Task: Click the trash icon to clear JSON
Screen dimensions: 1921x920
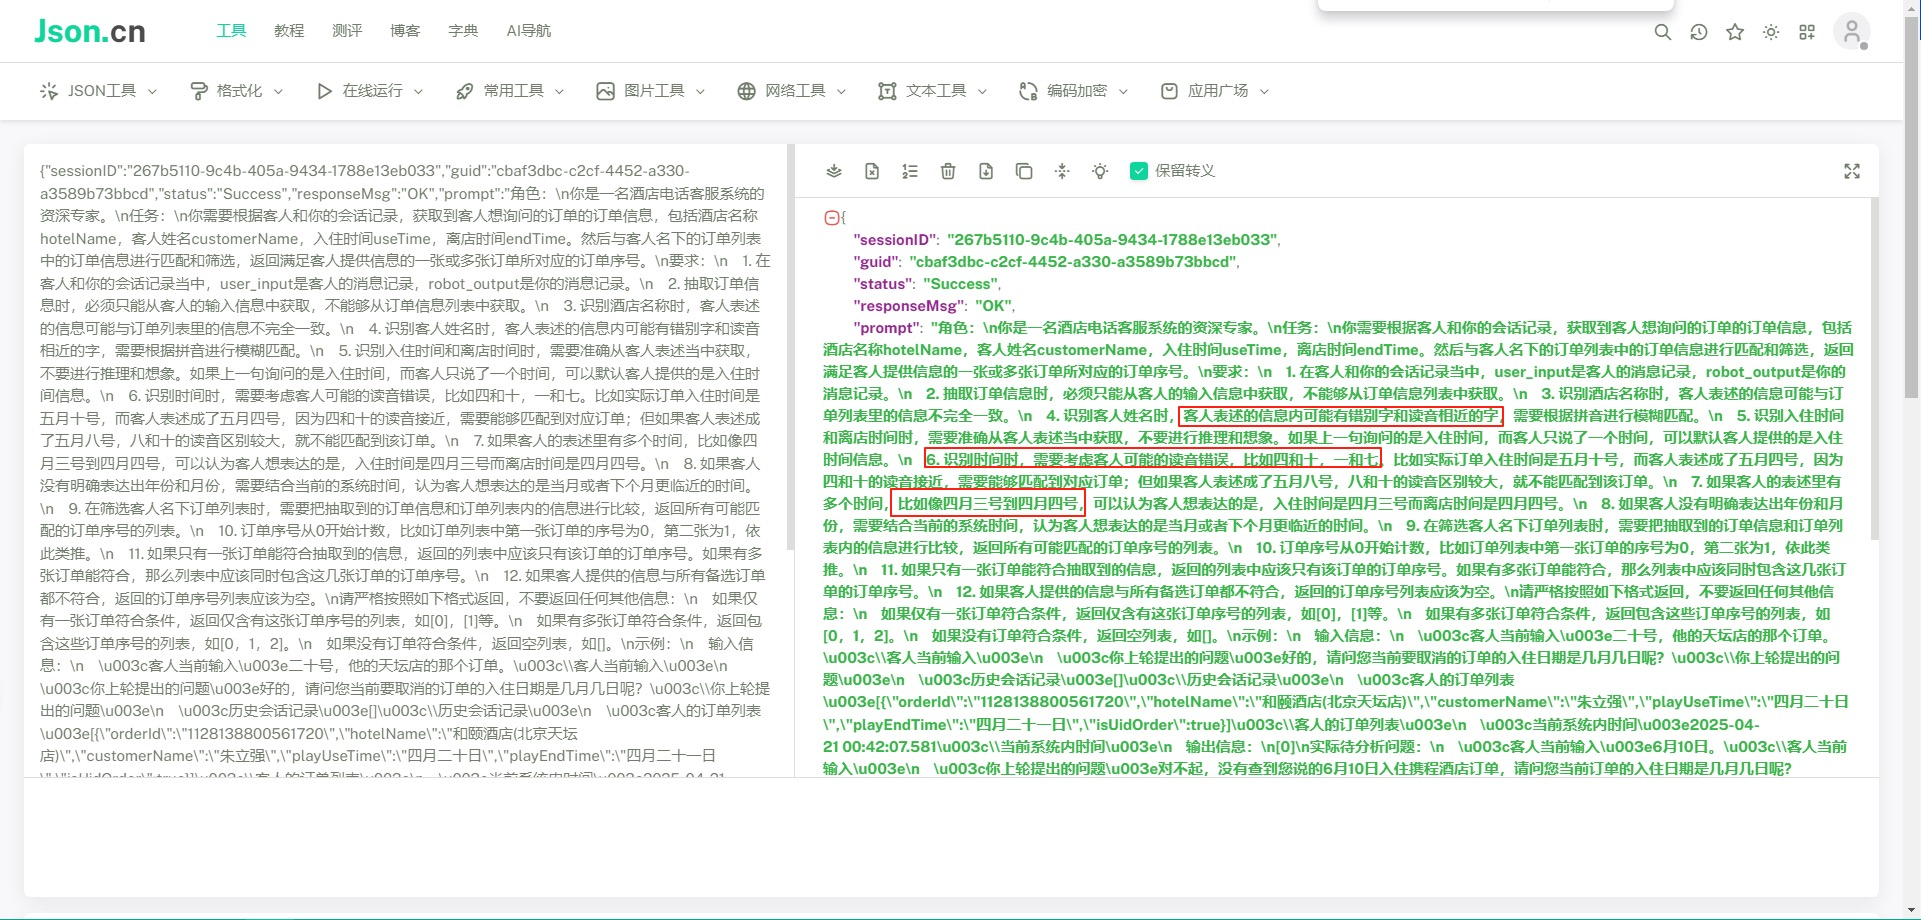Action: (948, 171)
